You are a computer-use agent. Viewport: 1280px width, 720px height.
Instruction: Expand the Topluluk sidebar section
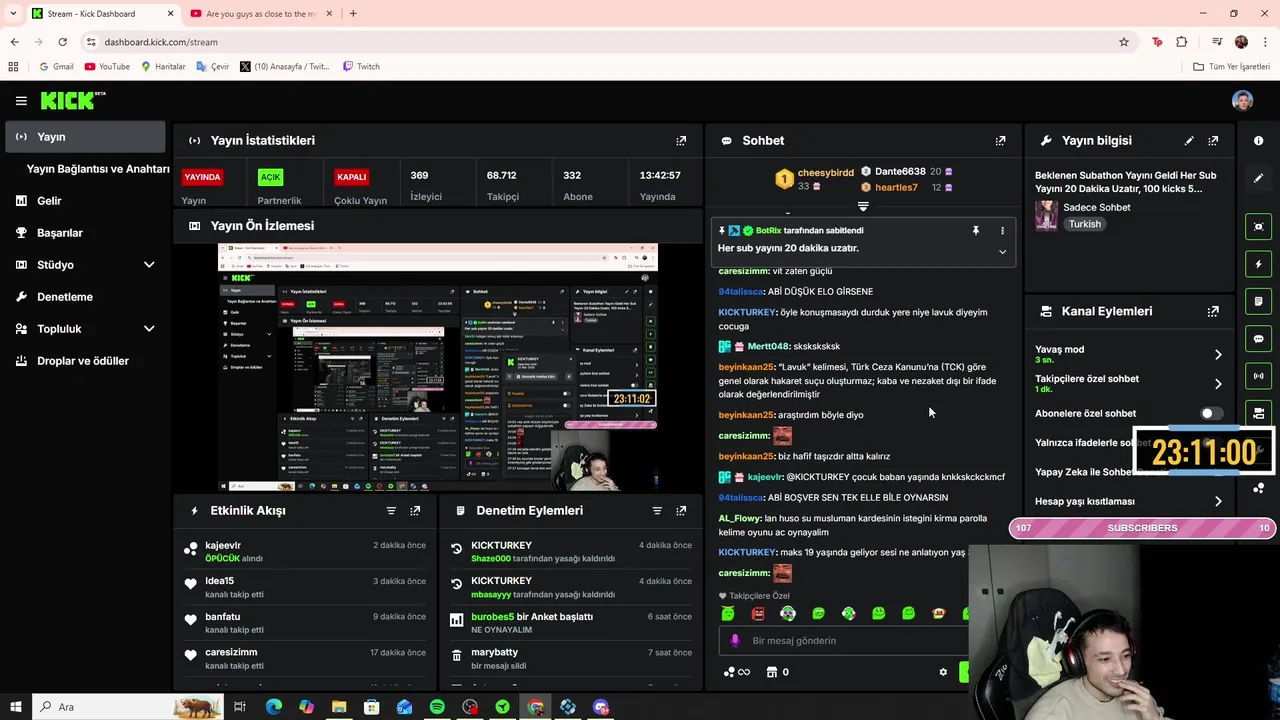point(149,329)
